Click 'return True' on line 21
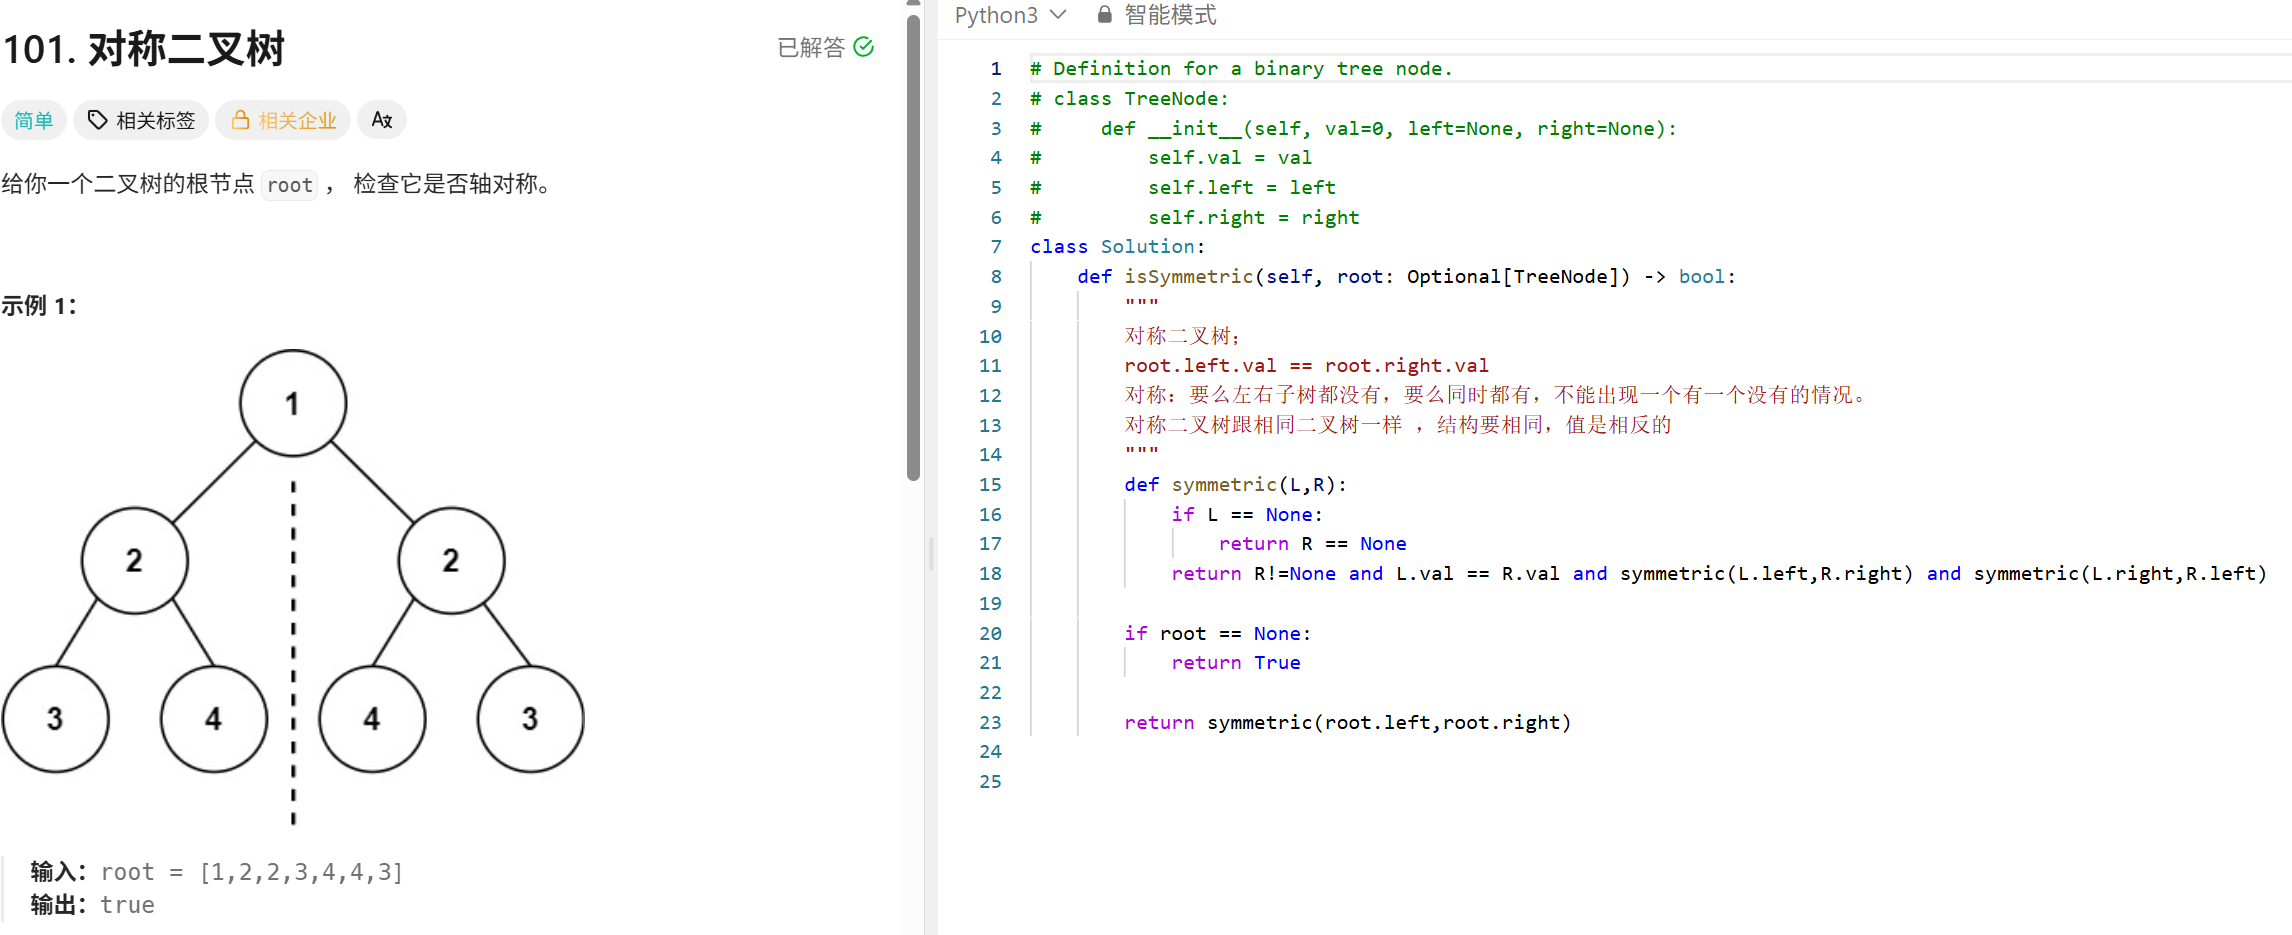The width and height of the screenshot is (2292, 935). pyautogui.click(x=1236, y=663)
